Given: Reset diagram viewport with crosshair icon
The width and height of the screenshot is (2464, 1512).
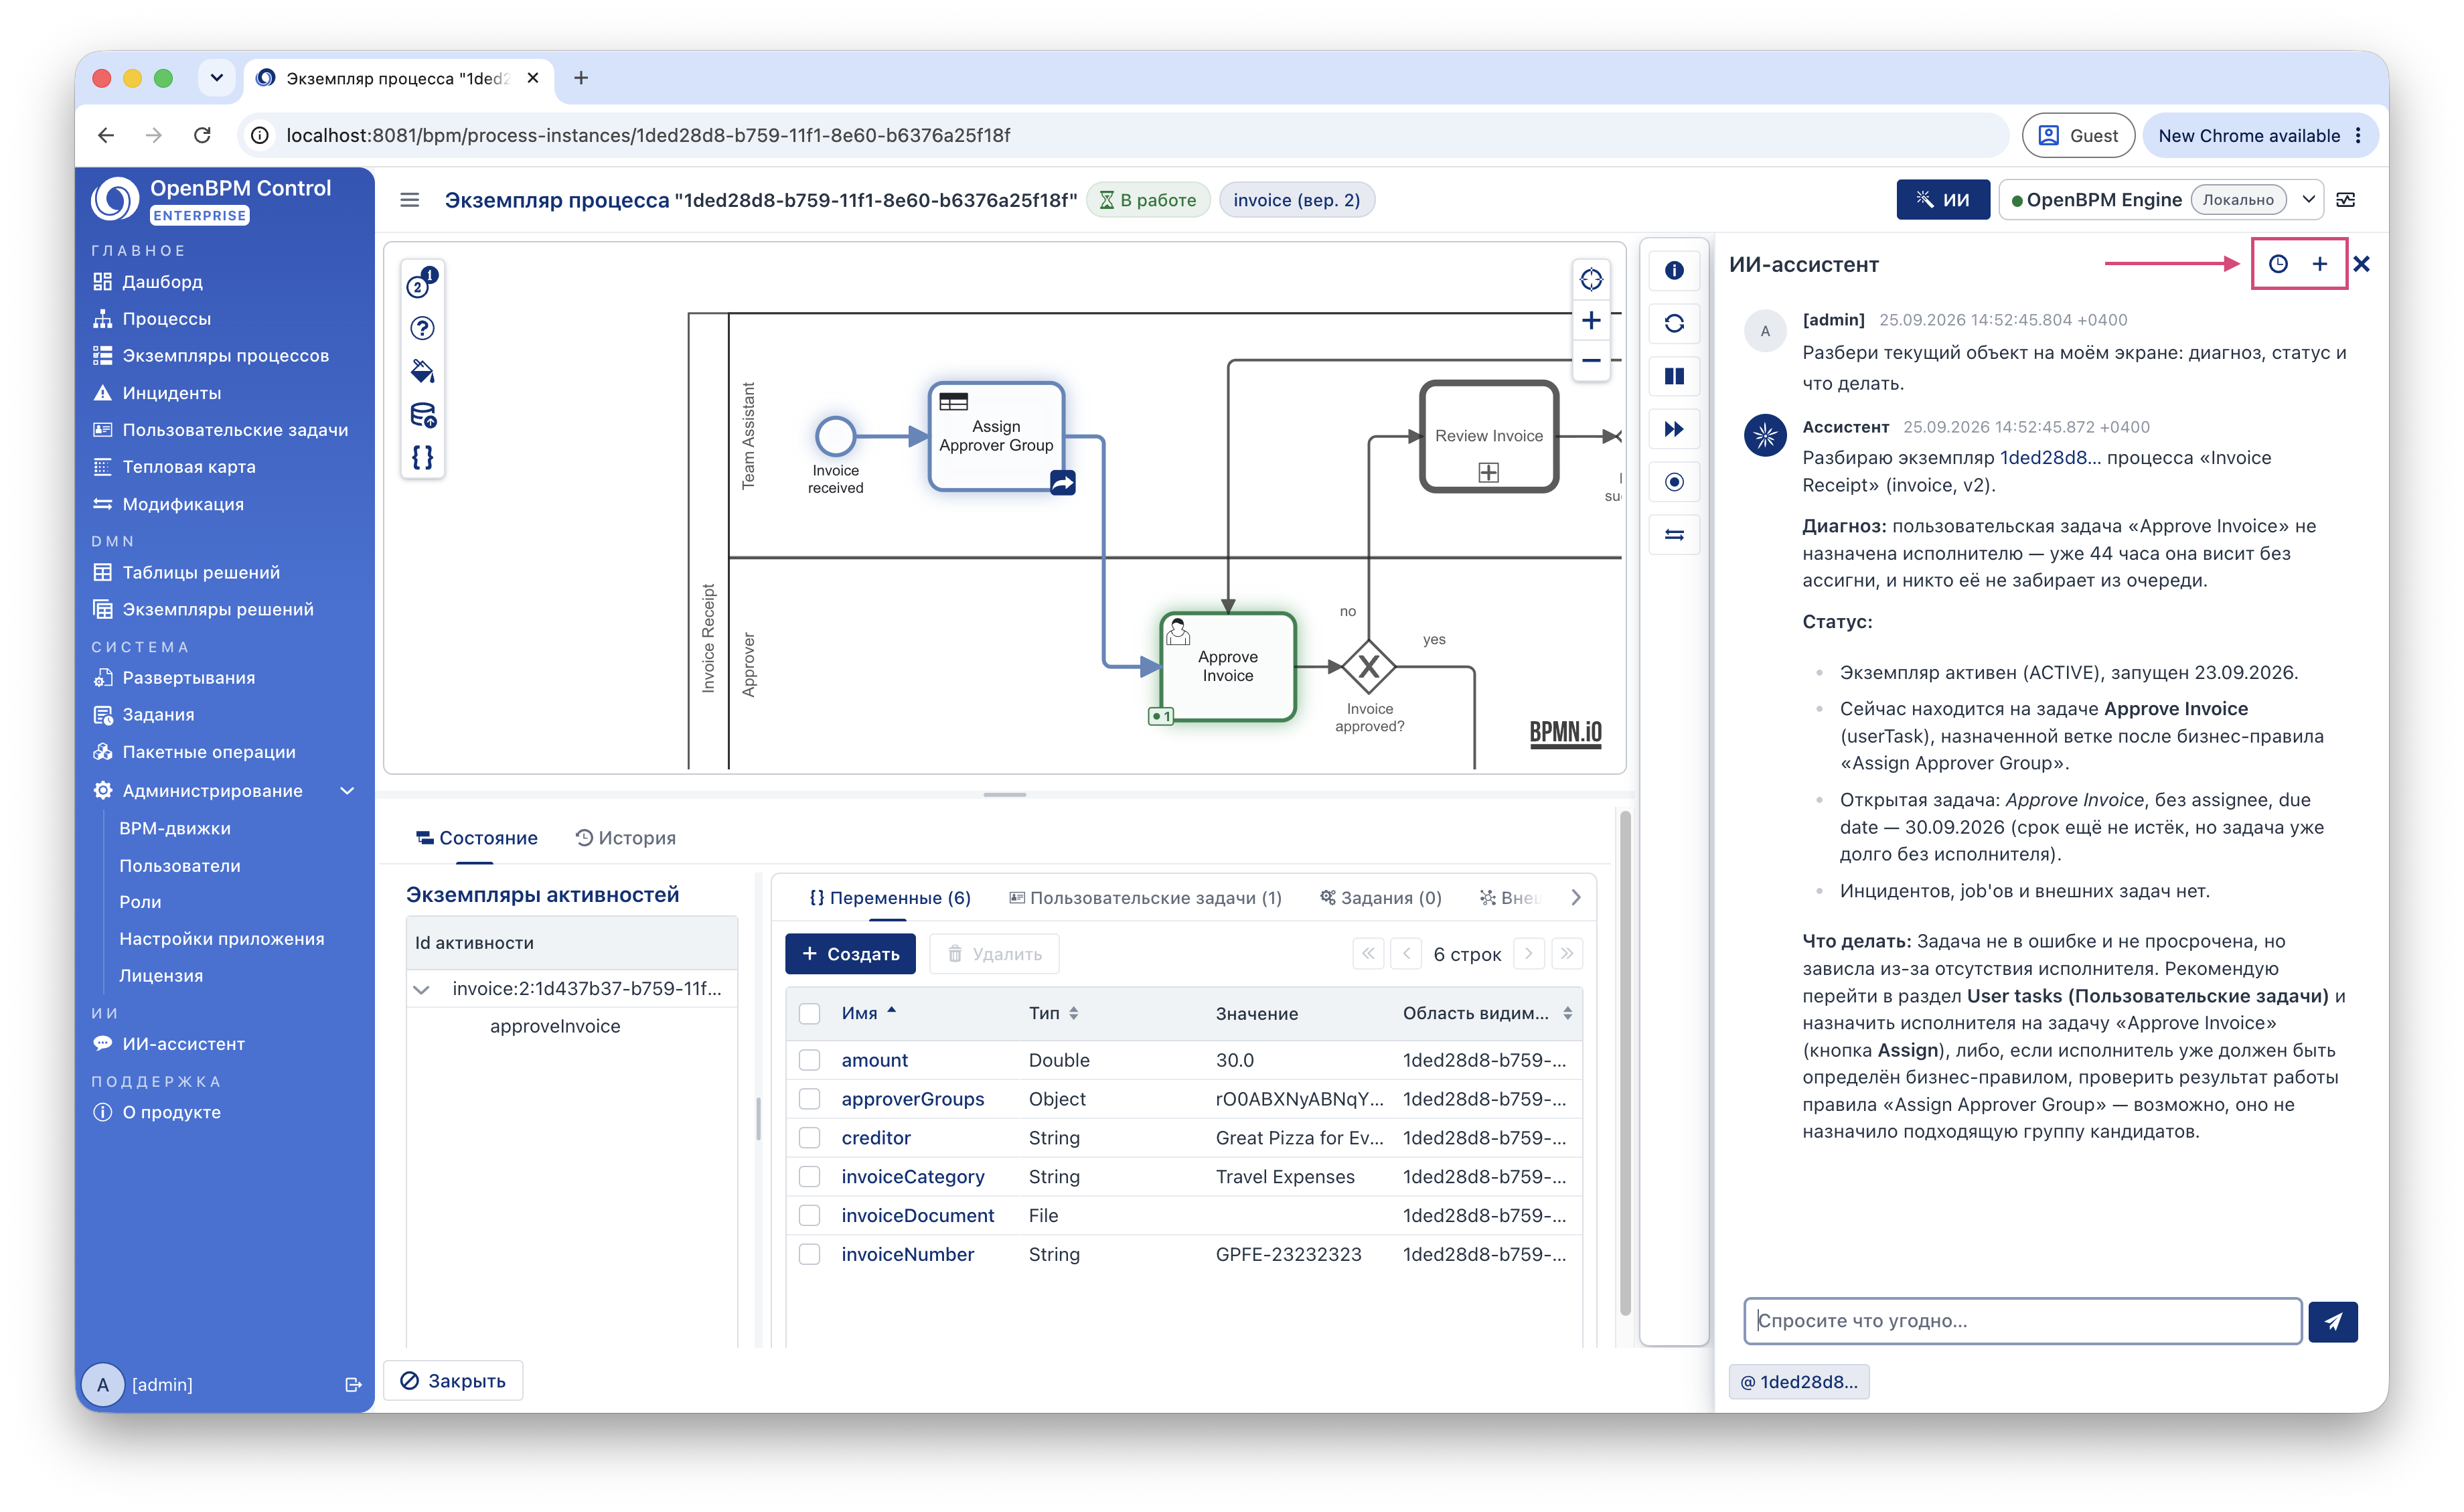Looking at the screenshot, I should (1590, 279).
